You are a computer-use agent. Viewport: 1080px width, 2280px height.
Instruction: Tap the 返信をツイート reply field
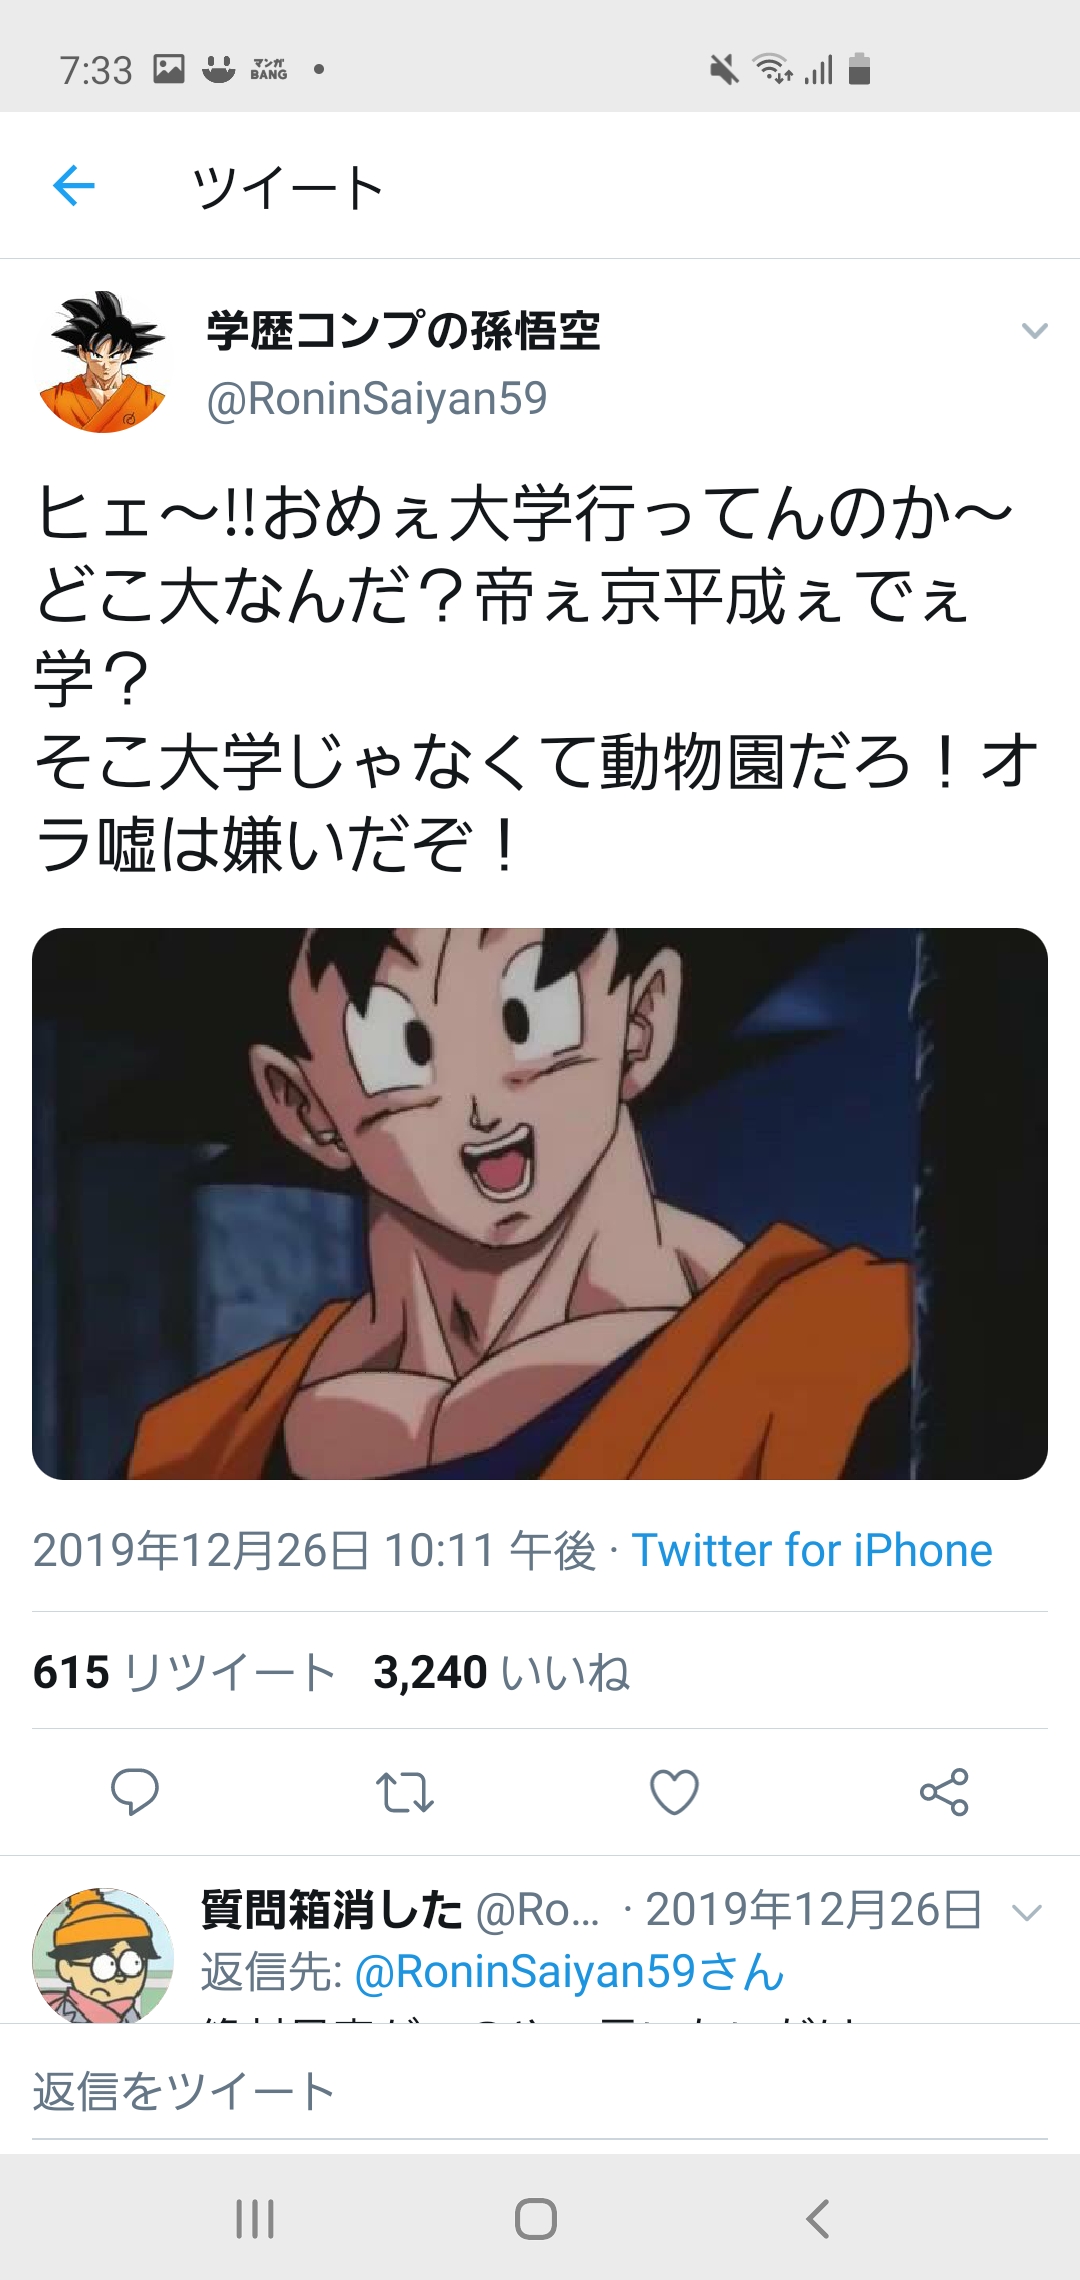click(x=540, y=2092)
